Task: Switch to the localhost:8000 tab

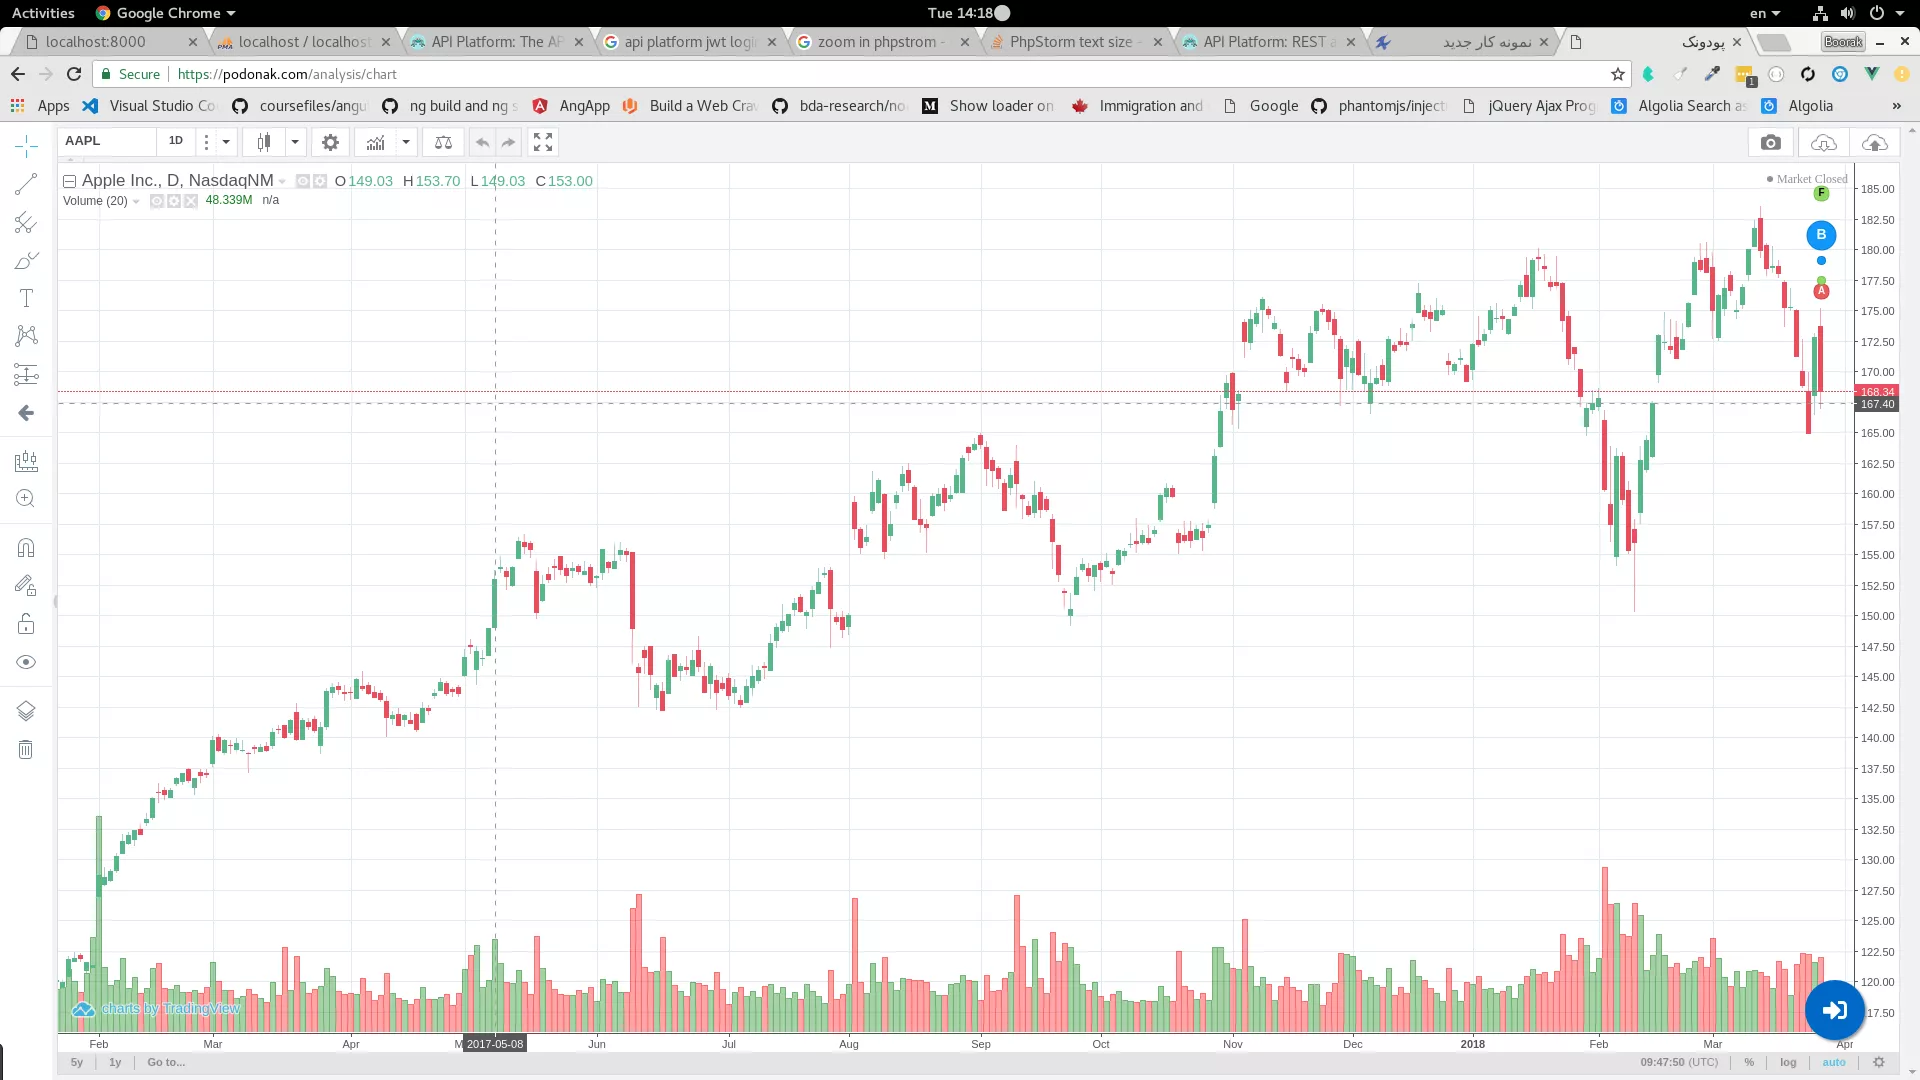Action: [110, 42]
